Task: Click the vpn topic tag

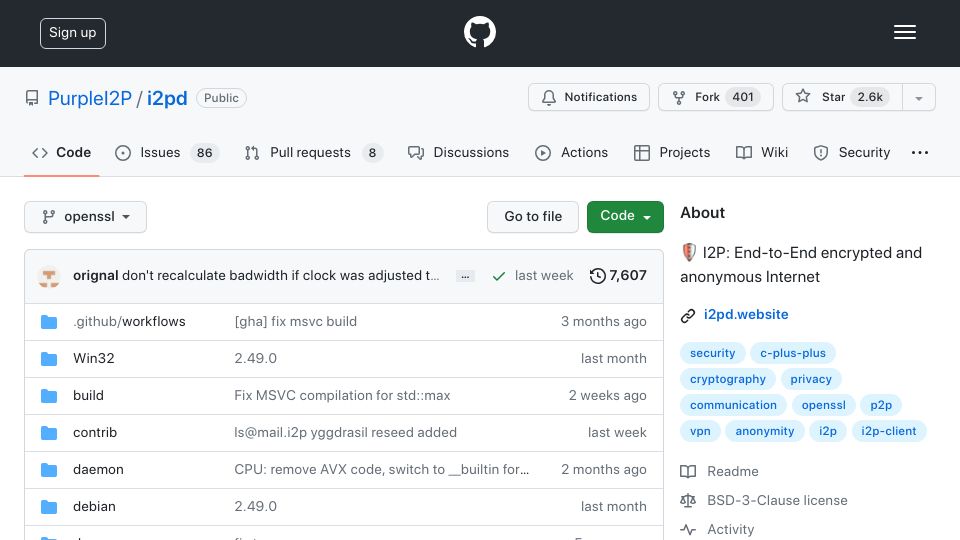Action: (x=700, y=431)
